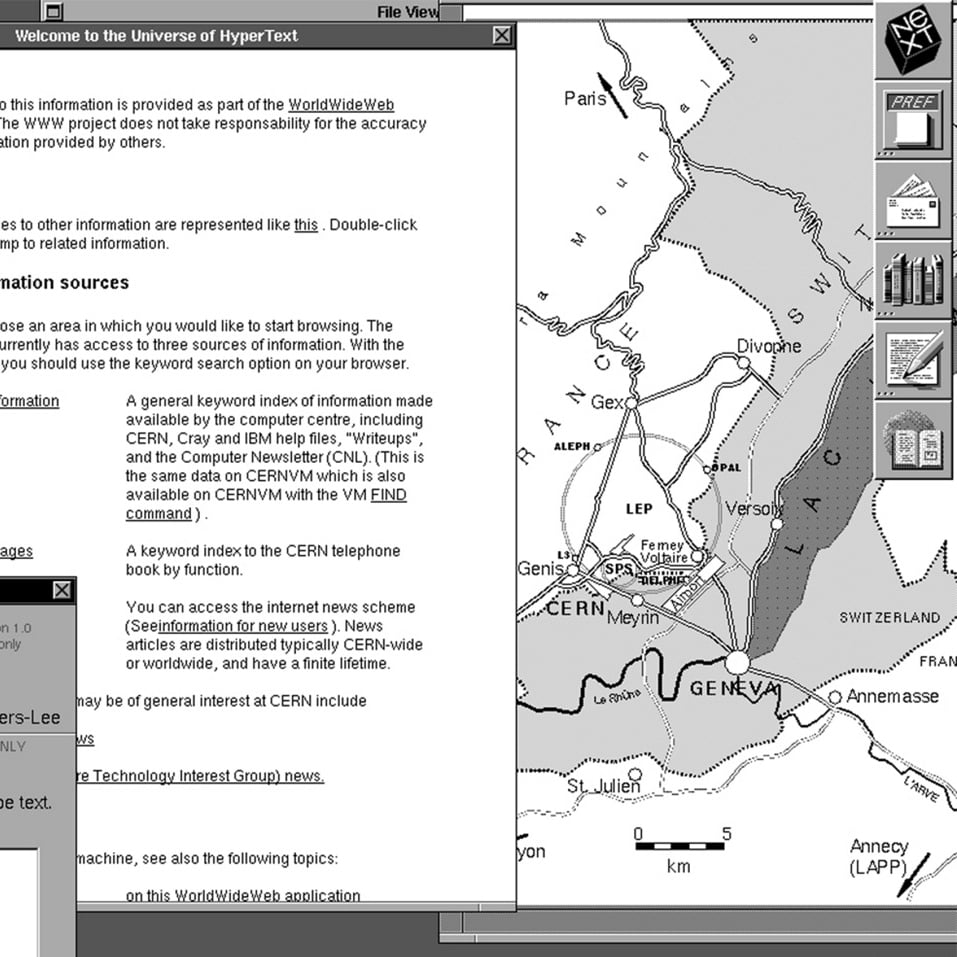
Task: Open the Edit document-and-pencil dock icon
Action: click(x=914, y=360)
